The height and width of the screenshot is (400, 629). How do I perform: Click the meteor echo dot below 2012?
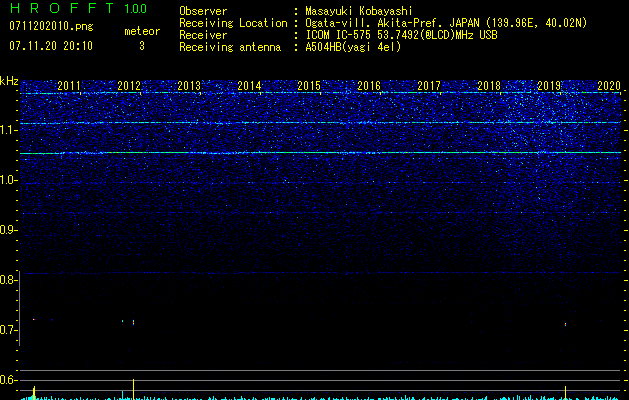point(133,322)
